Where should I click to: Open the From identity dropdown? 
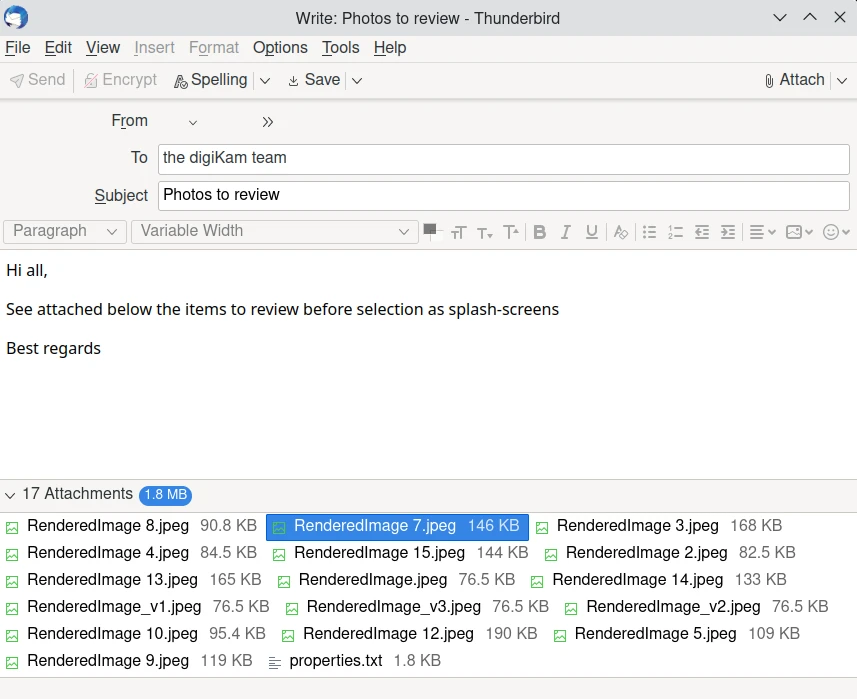(192, 122)
